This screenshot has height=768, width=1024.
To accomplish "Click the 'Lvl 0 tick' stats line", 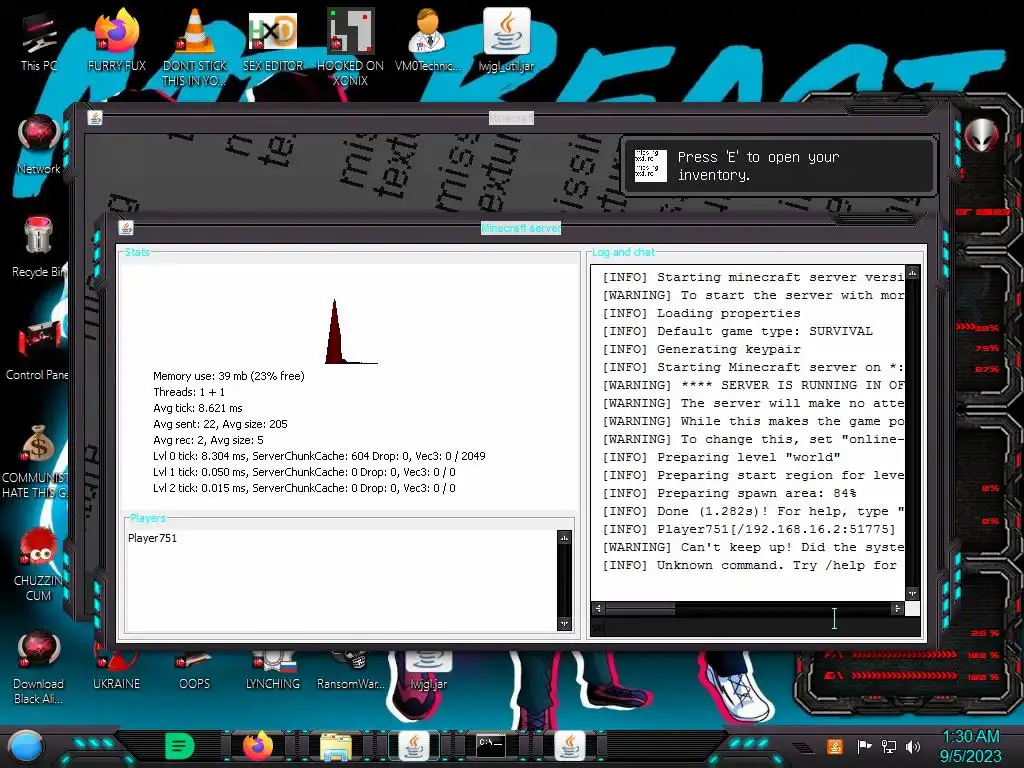I will [319, 456].
